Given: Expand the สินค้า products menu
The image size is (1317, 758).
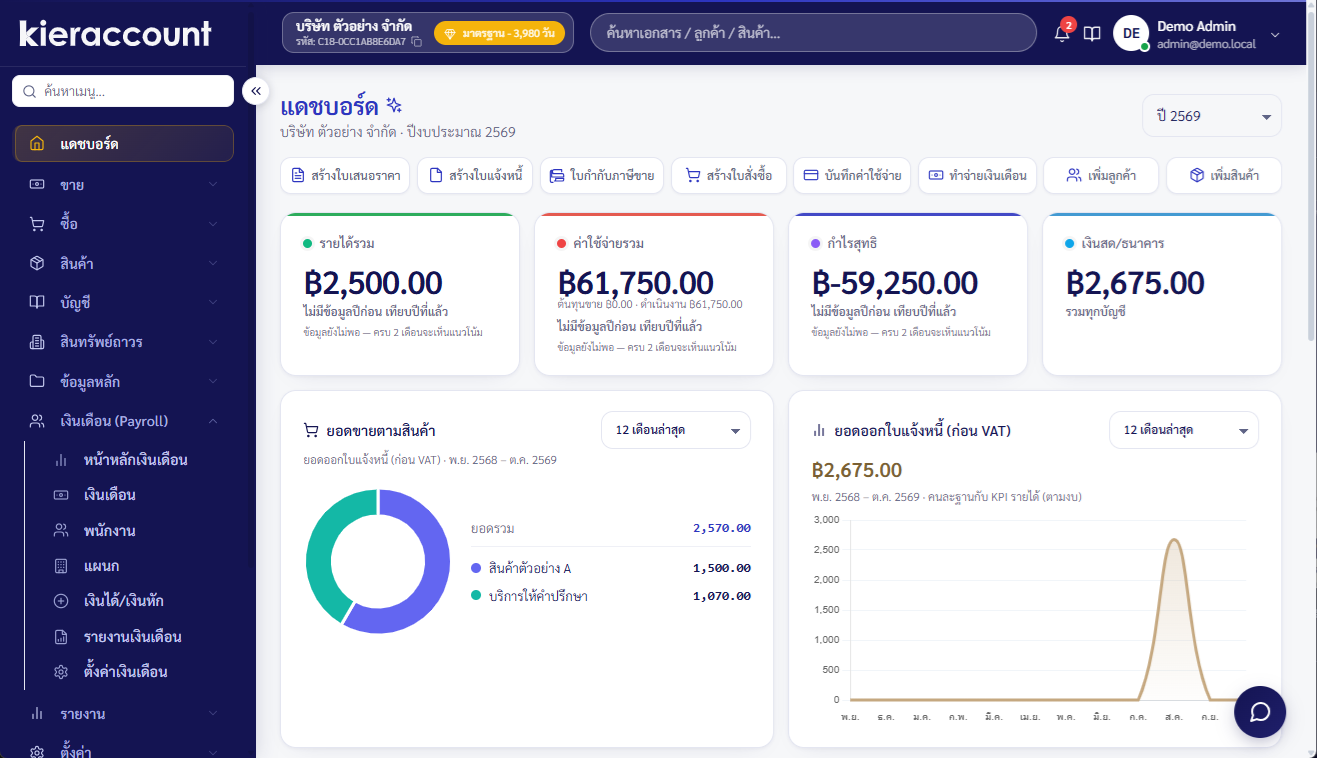Looking at the screenshot, I should click(124, 264).
